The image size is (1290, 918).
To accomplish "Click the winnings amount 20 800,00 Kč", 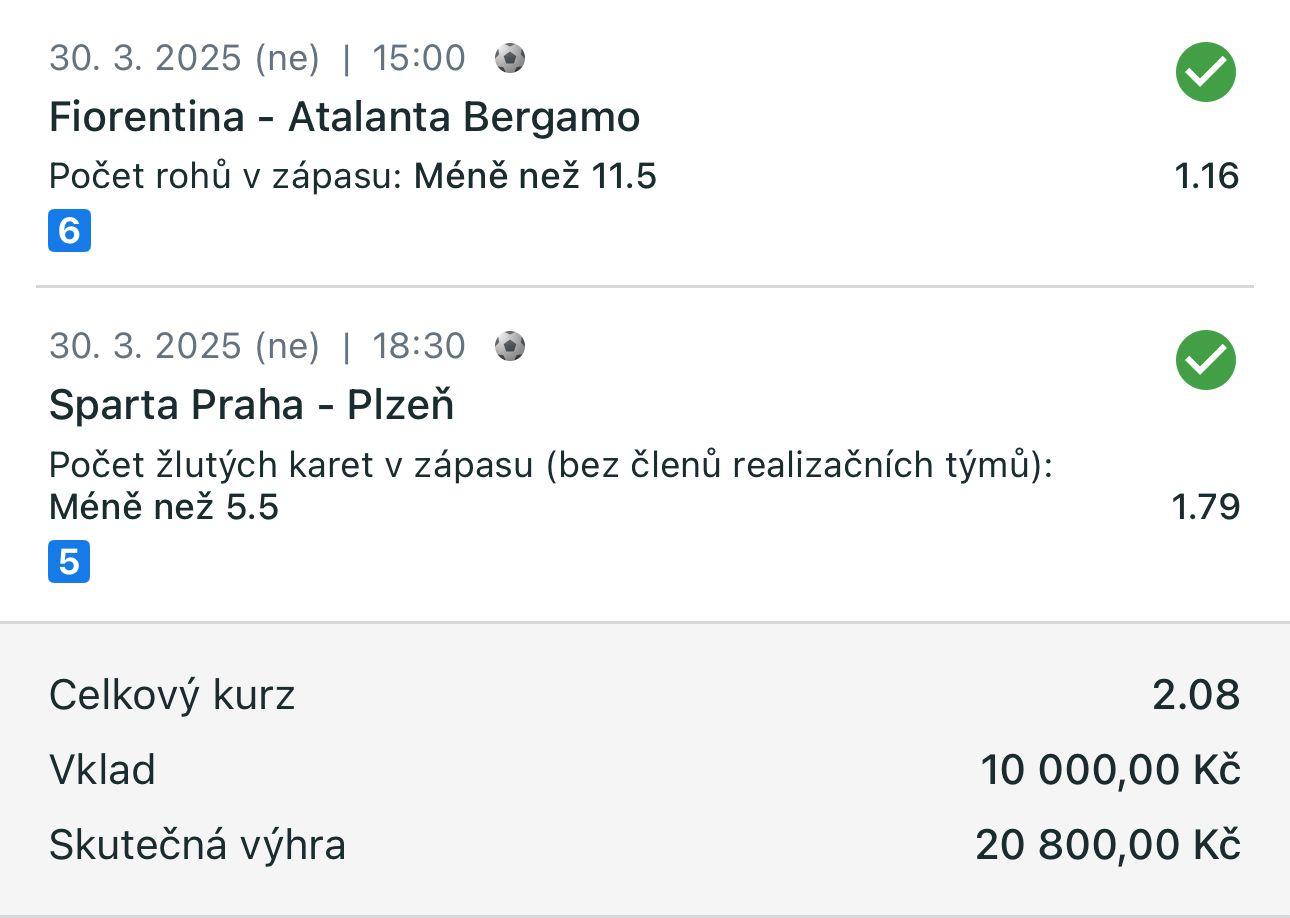I will 1108,845.
